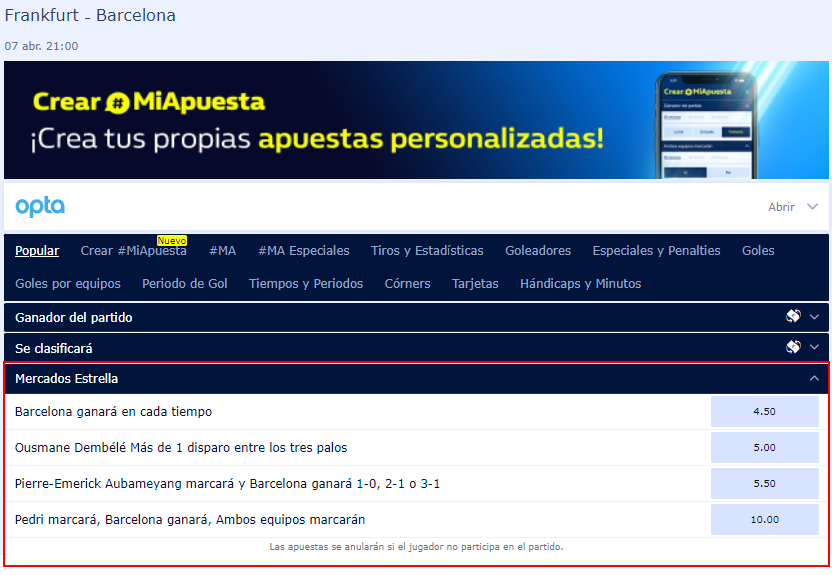Expand the Ganador del partido section chevron
This screenshot has height=575, width=832.
click(x=814, y=317)
